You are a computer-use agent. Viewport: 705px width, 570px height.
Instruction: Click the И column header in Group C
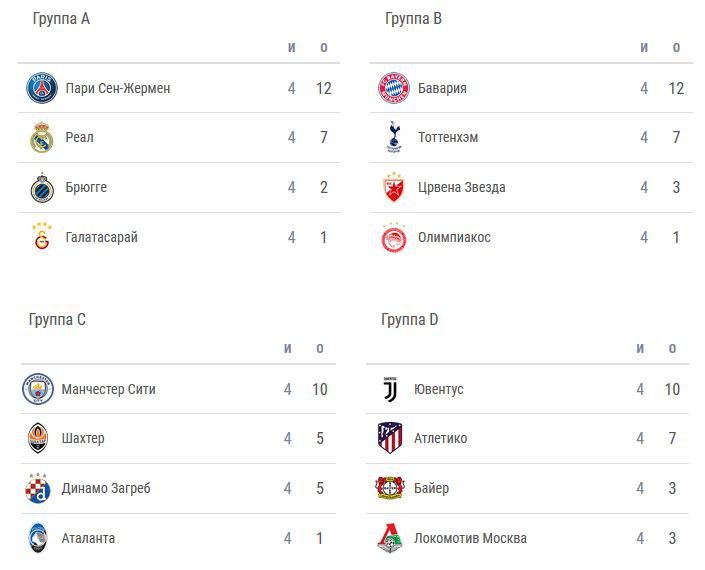click(288, 348)
